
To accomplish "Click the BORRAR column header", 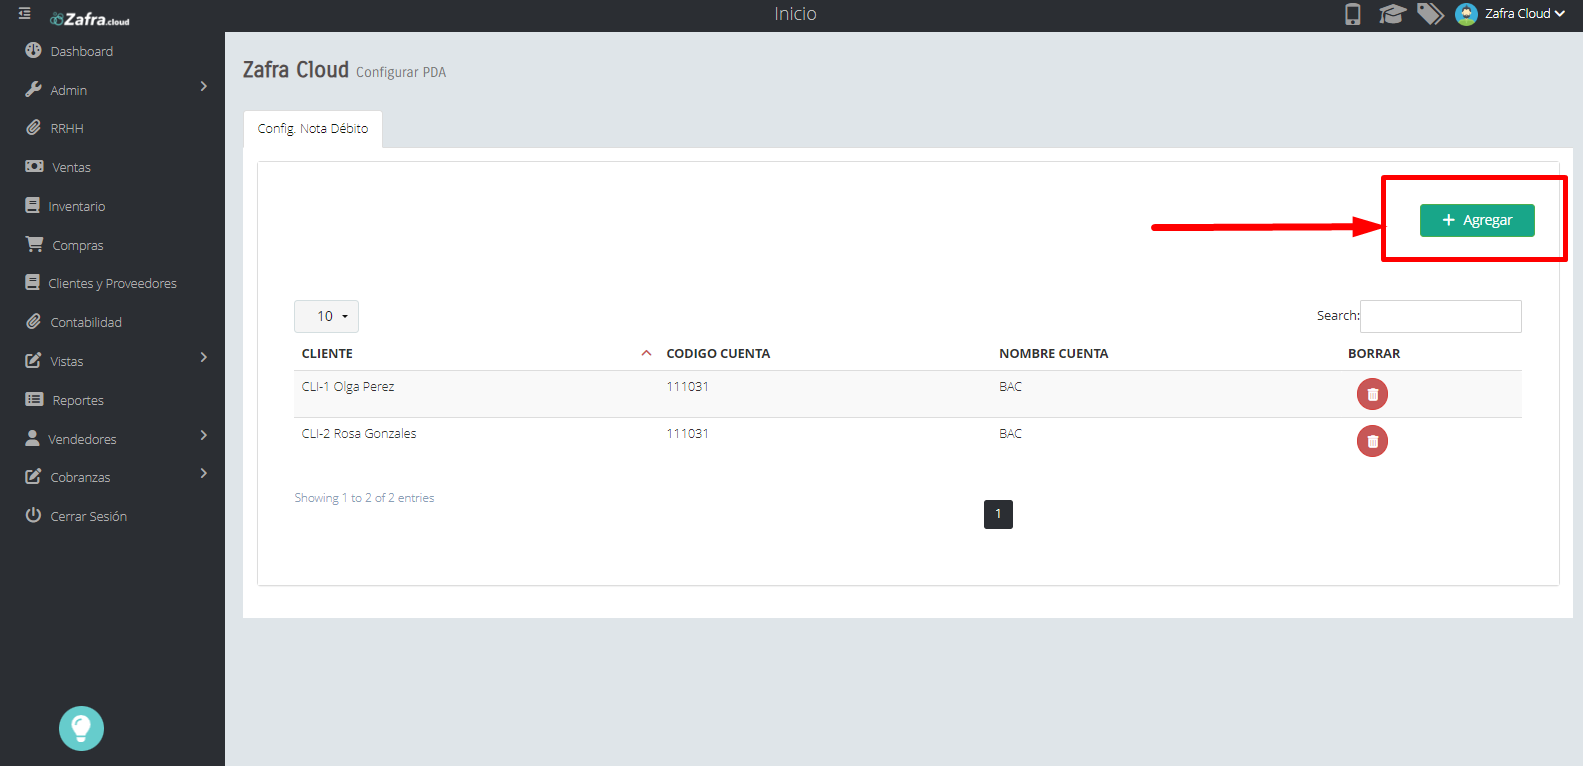I will 1374,354.
